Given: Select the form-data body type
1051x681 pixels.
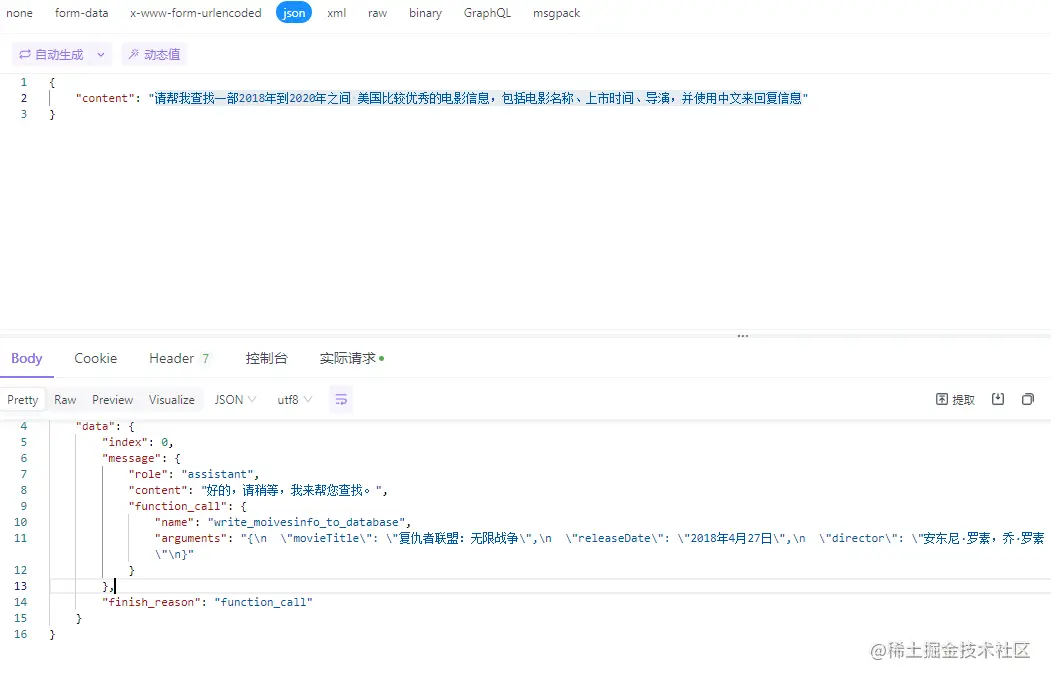Looking at the screenshot, I should (x=81, y=13).
